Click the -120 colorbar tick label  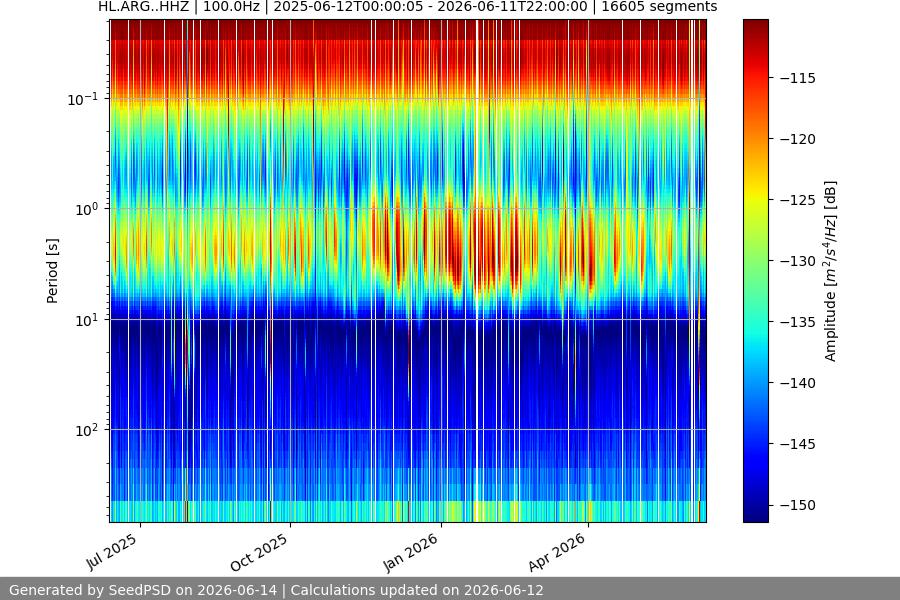(x=798, y=139)
